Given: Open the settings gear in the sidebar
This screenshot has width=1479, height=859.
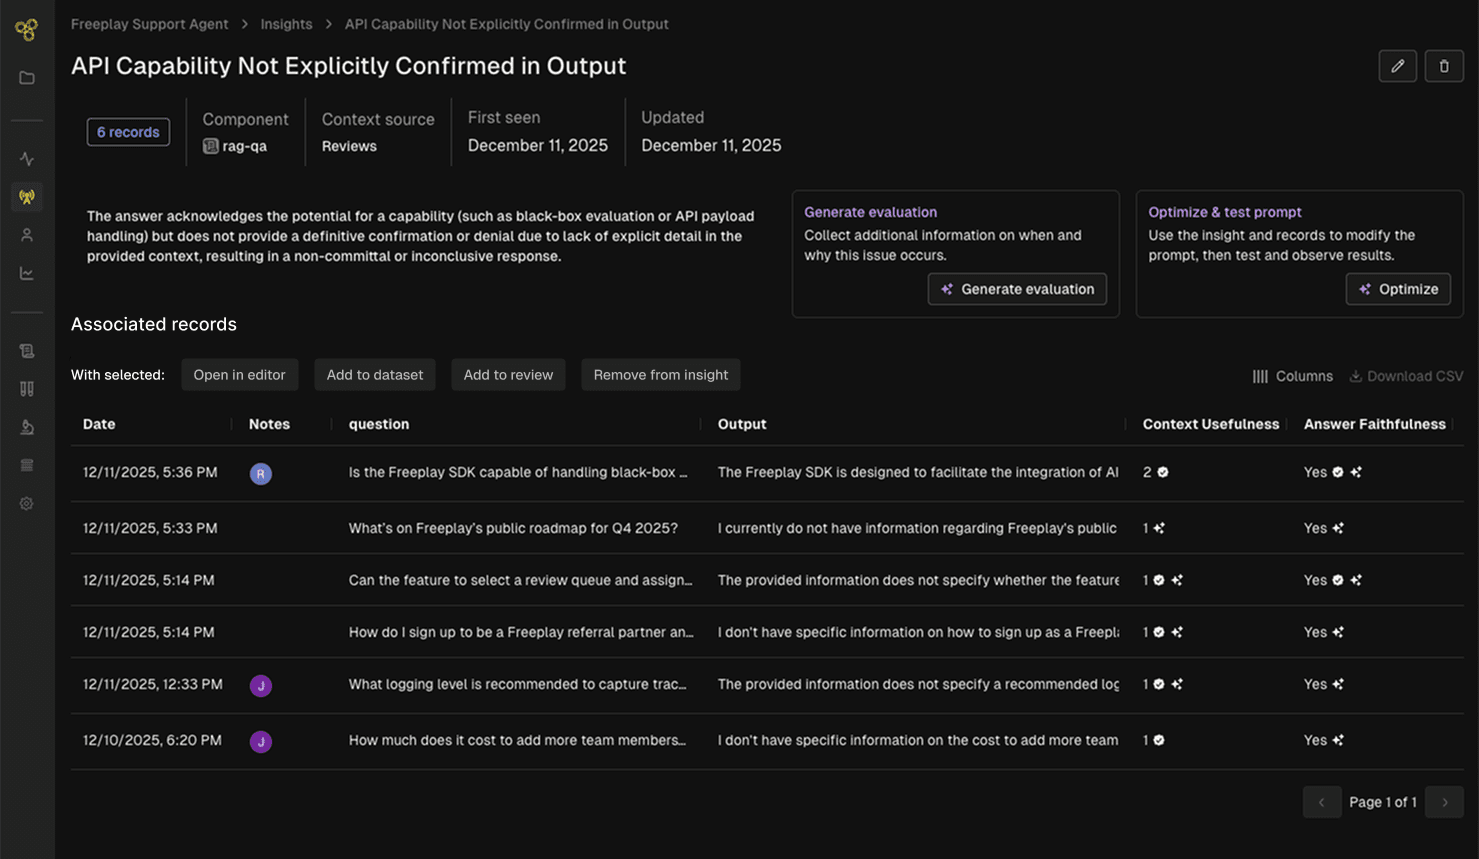Looking at the screenshot, I should click(x=27, y=503).
